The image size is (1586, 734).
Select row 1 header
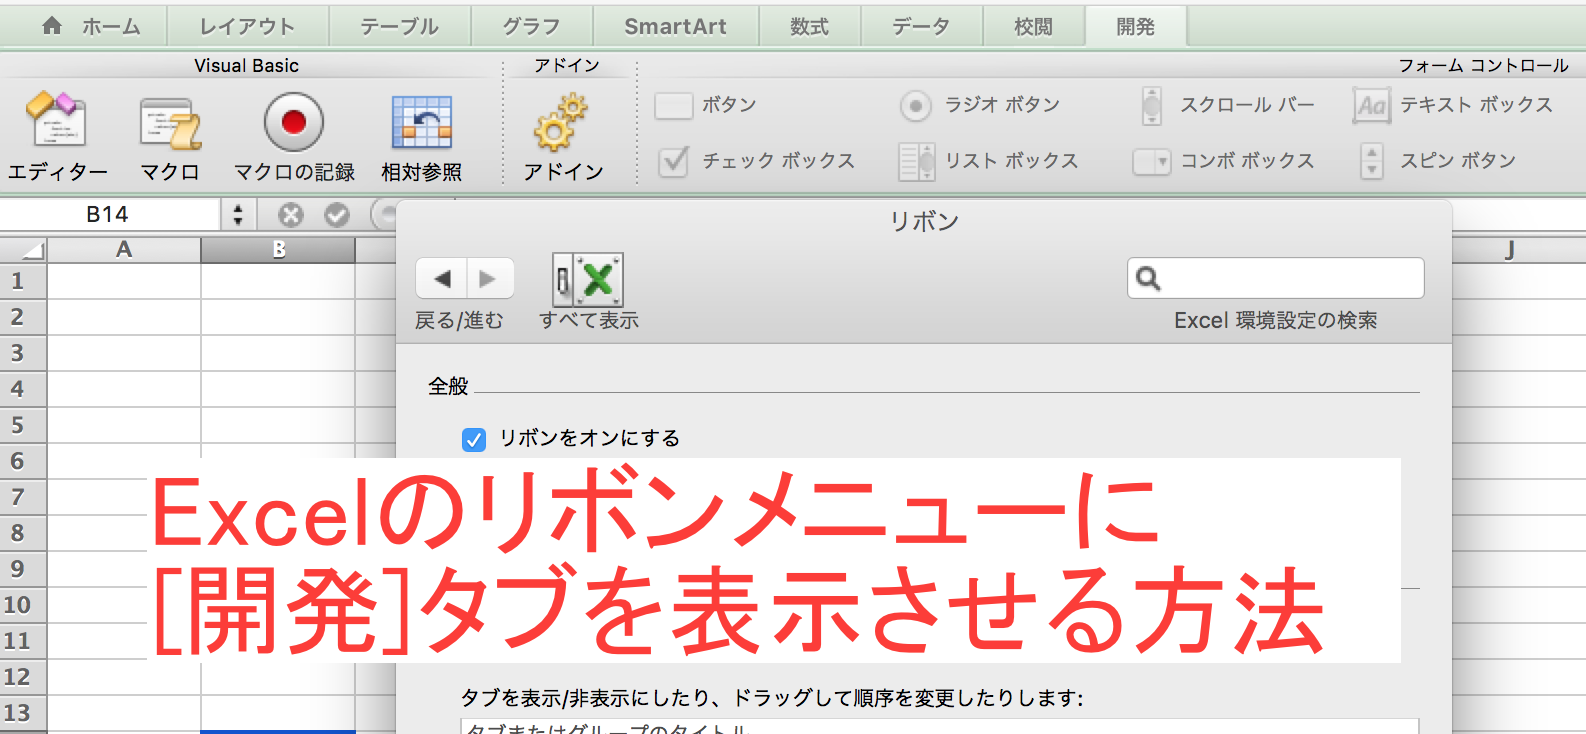pos(23,281)
